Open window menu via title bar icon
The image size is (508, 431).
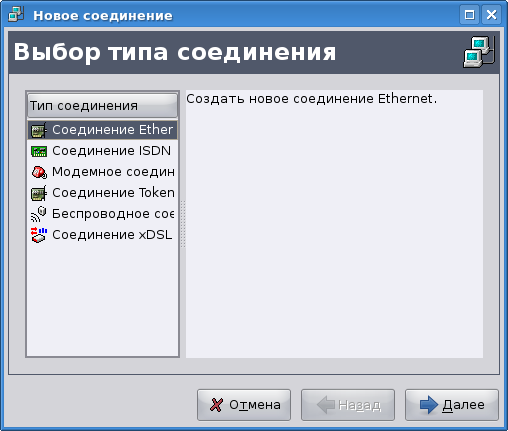click(16, 15)
